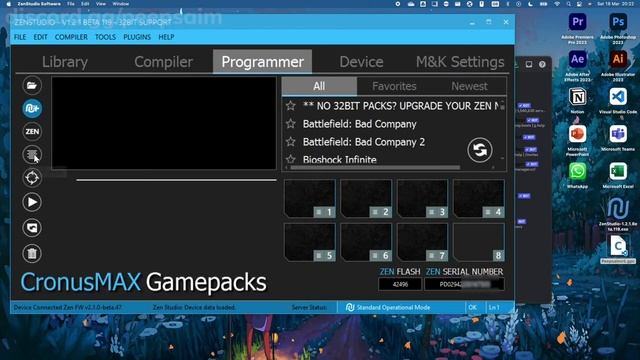Open WhatsApp desktop icon
This screenshot has height=360, width=640.
tap(577, 172)
